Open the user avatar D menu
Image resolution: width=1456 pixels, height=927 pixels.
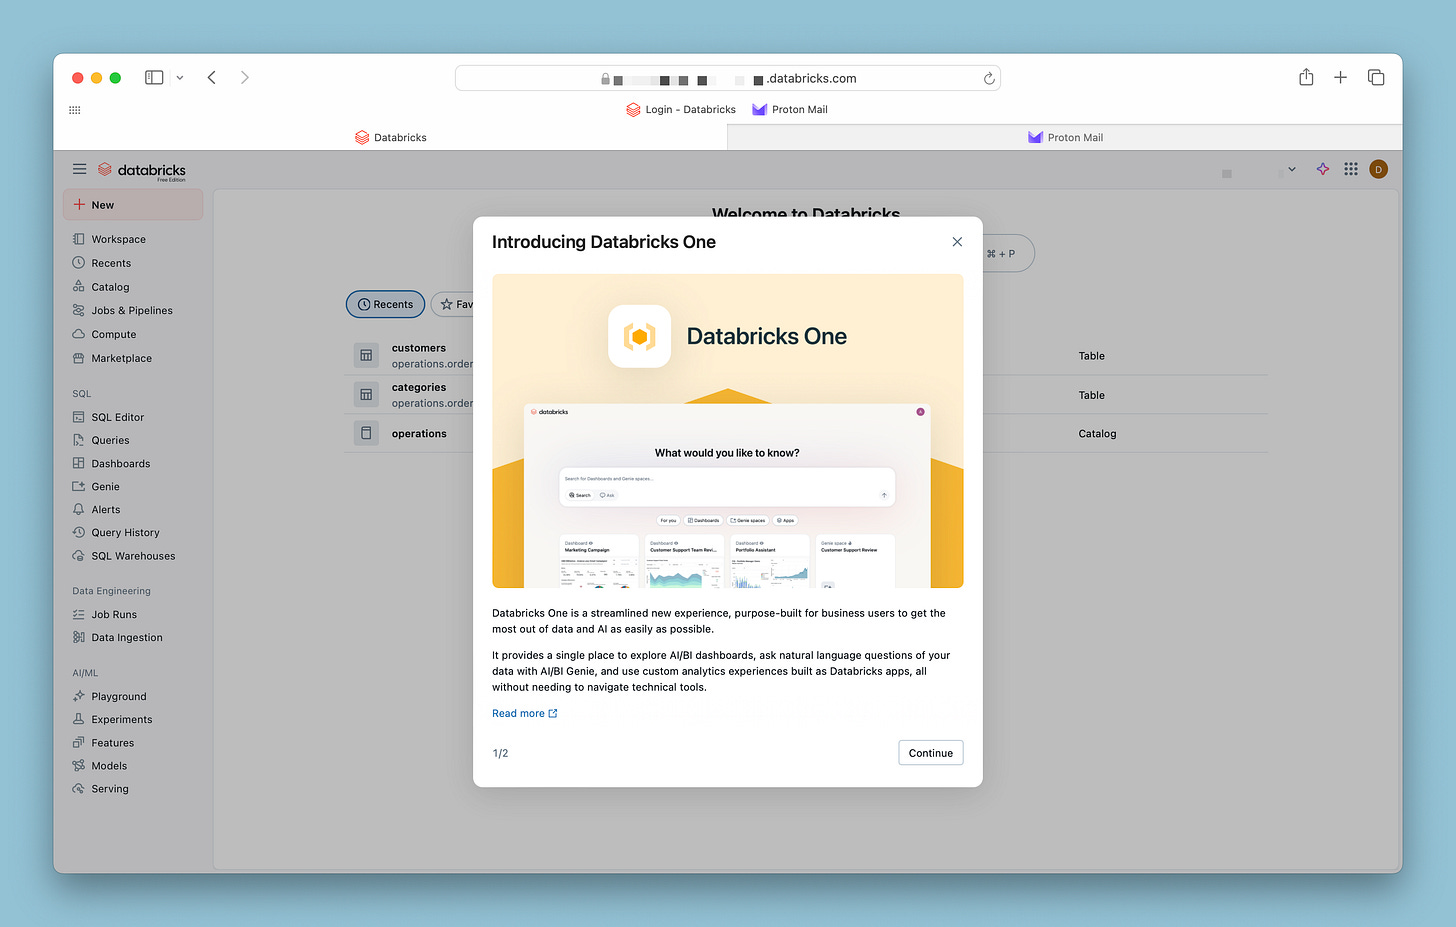coord(1378,169)
